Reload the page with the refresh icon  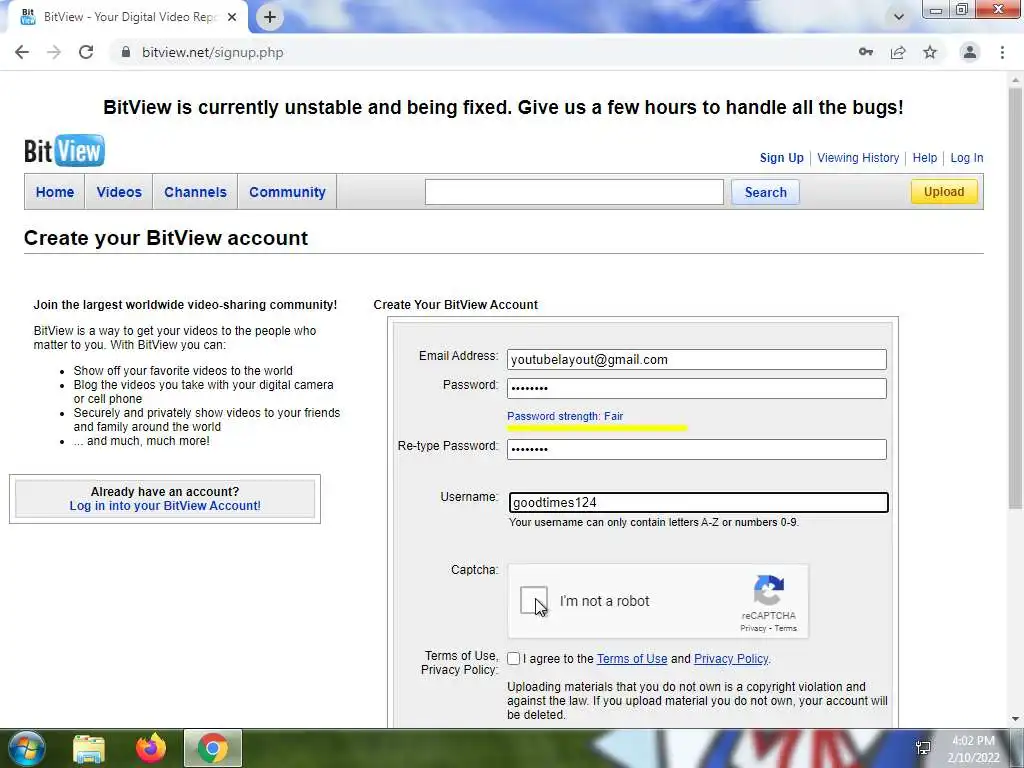pyautogui.click(x=86, y=52)
